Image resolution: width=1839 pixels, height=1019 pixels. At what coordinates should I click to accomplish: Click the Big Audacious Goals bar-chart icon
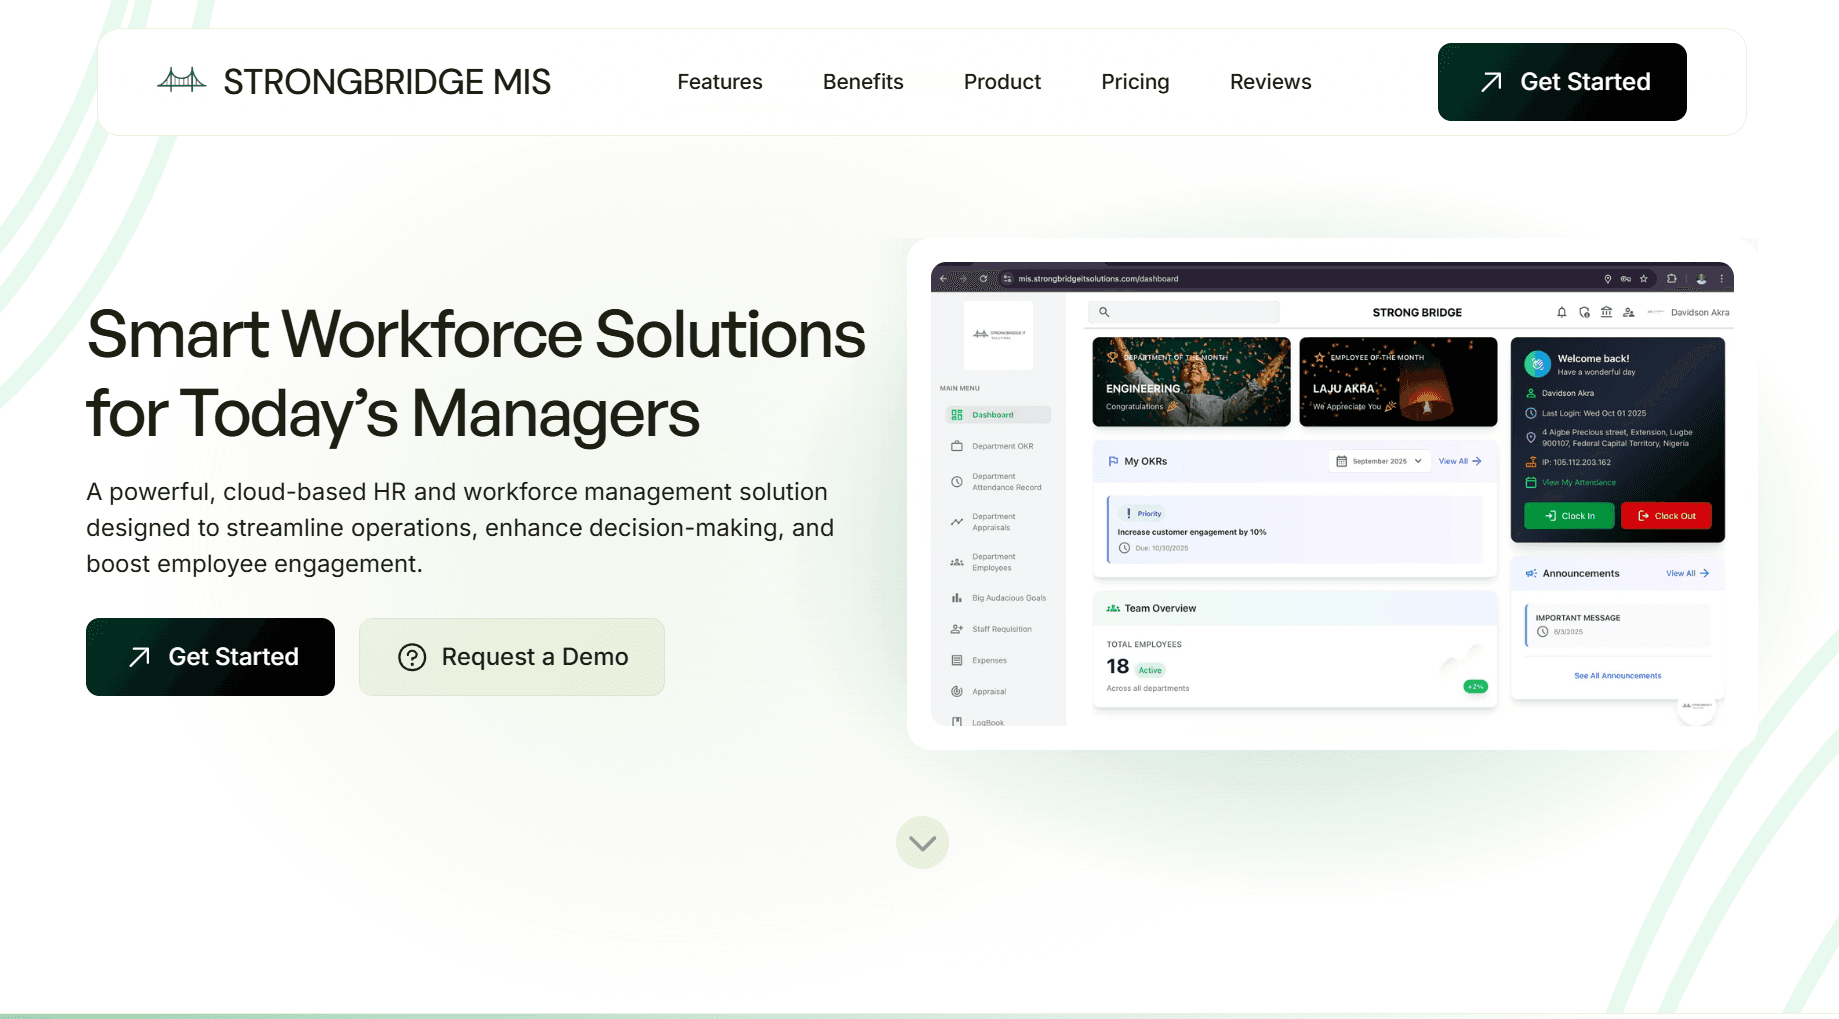957,598
